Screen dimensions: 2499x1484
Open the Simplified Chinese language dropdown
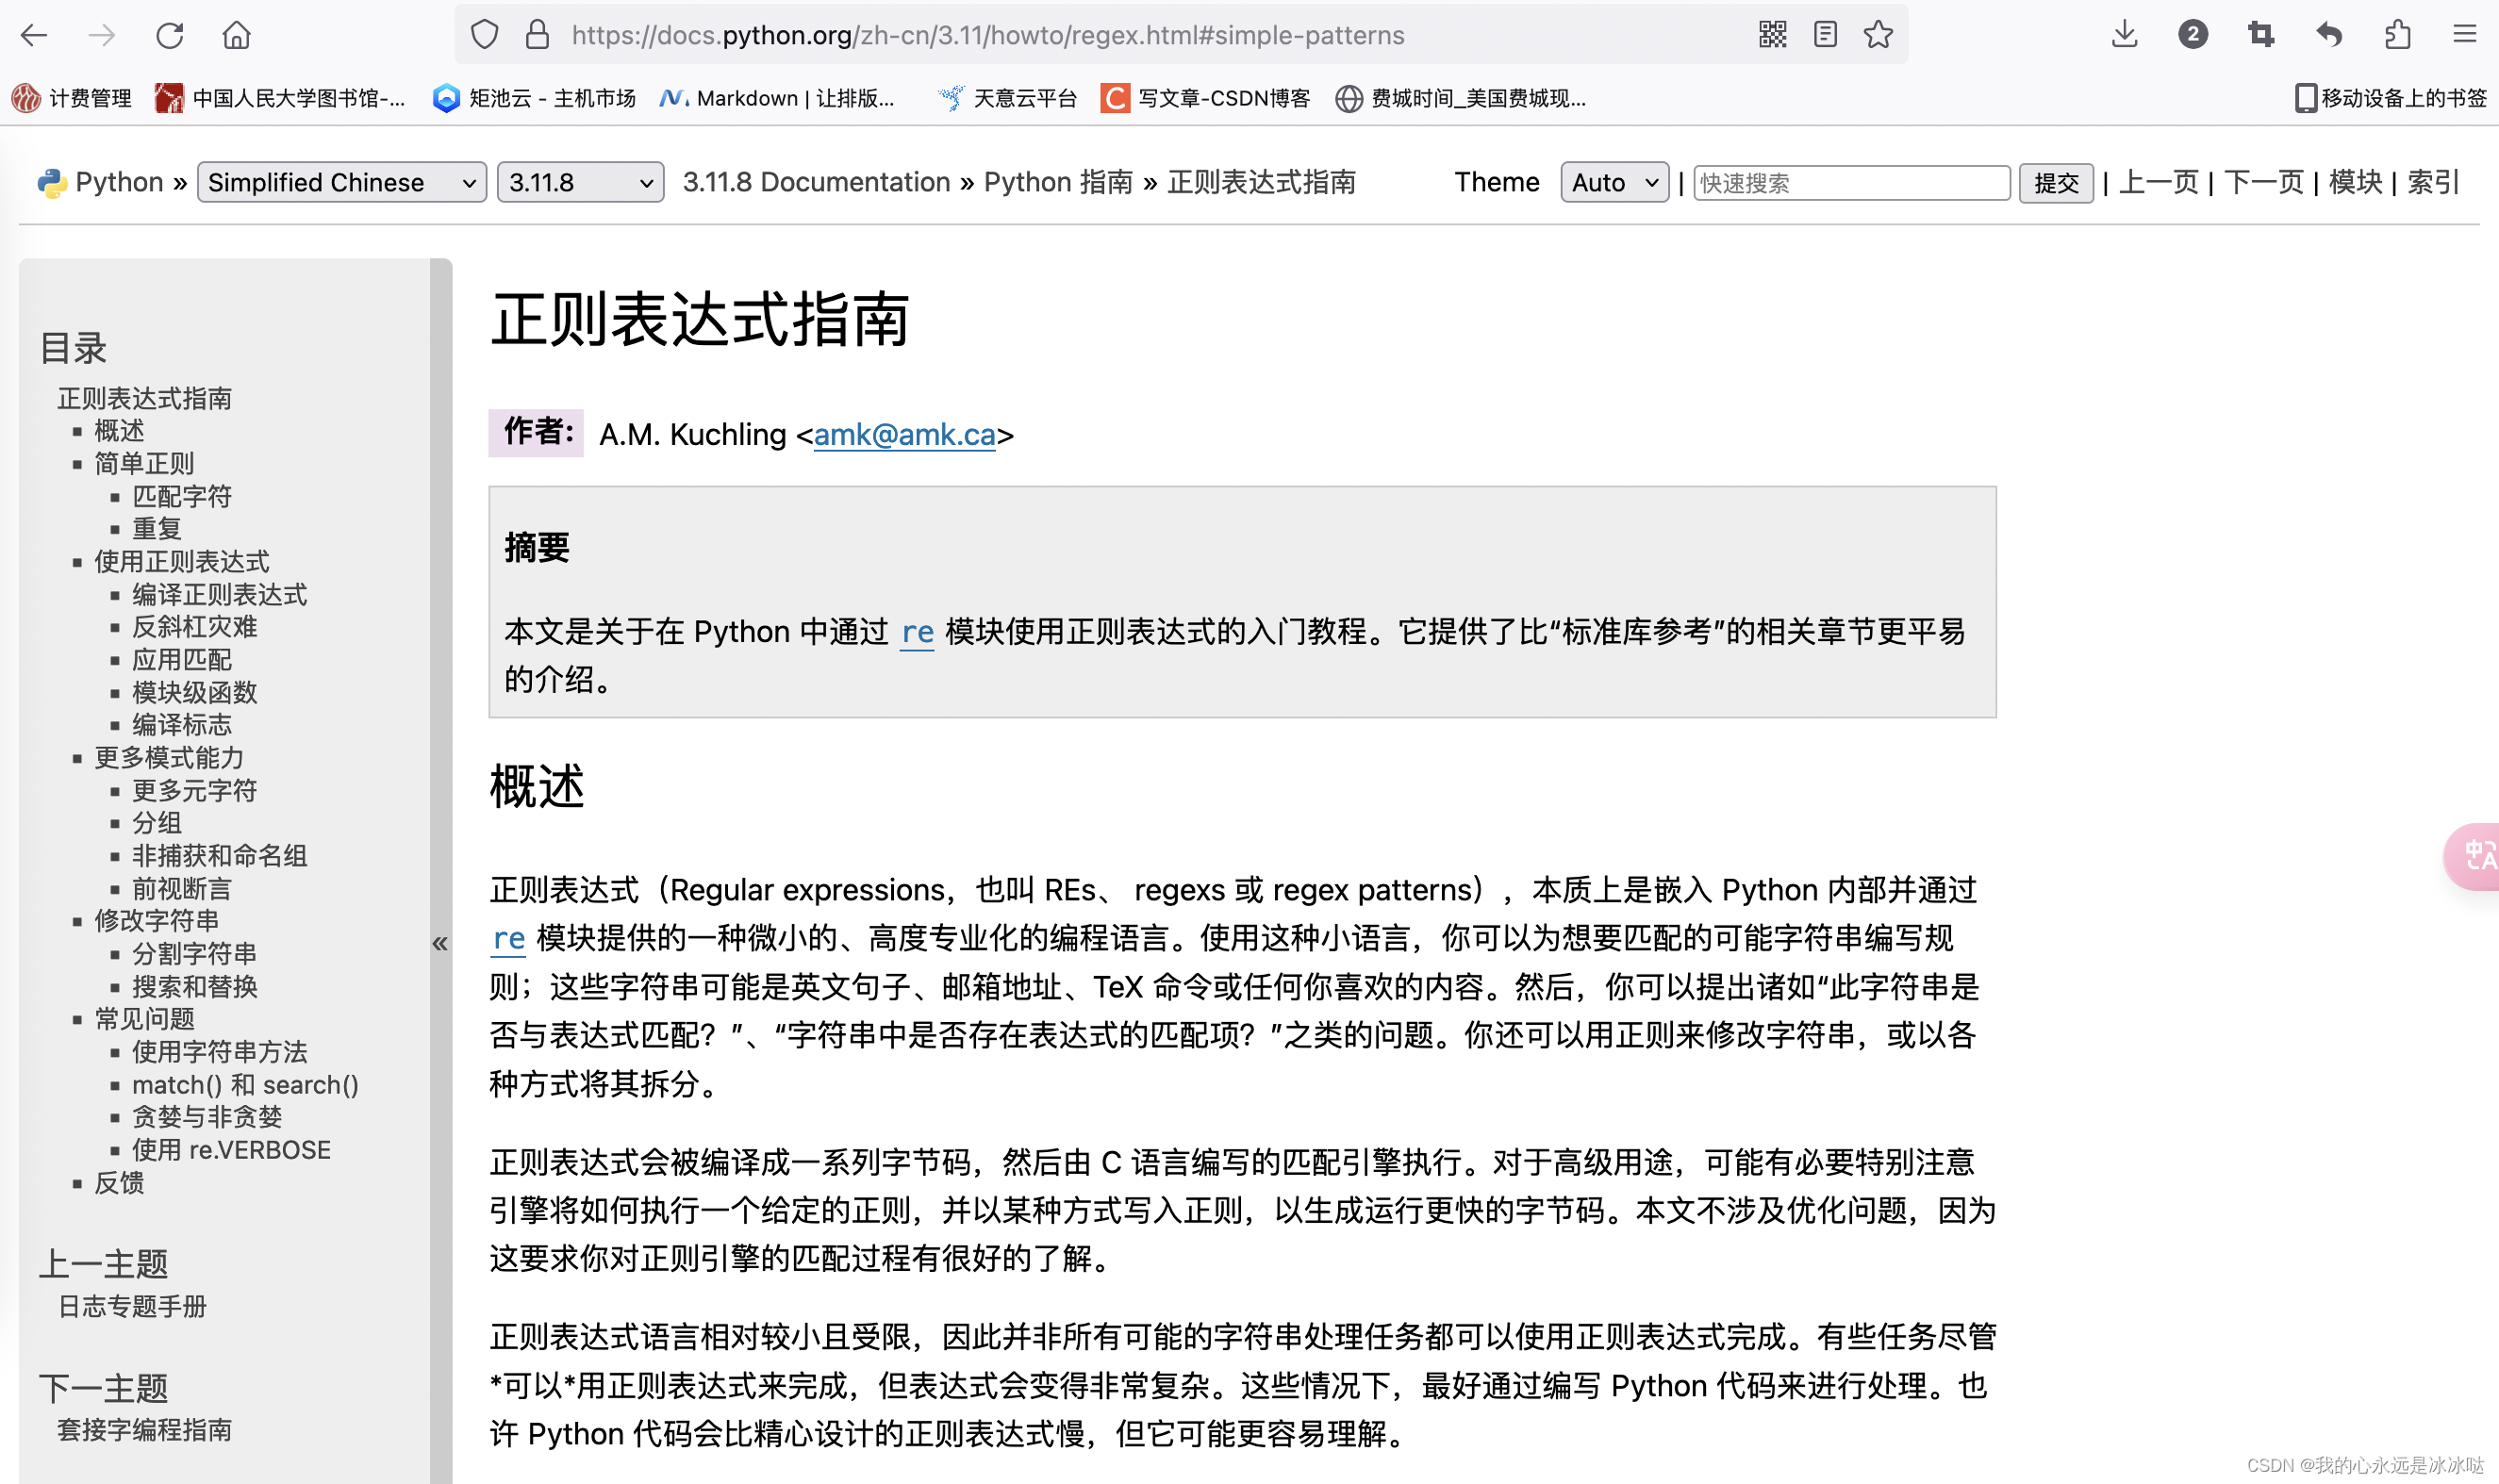(x=341, y=182)
